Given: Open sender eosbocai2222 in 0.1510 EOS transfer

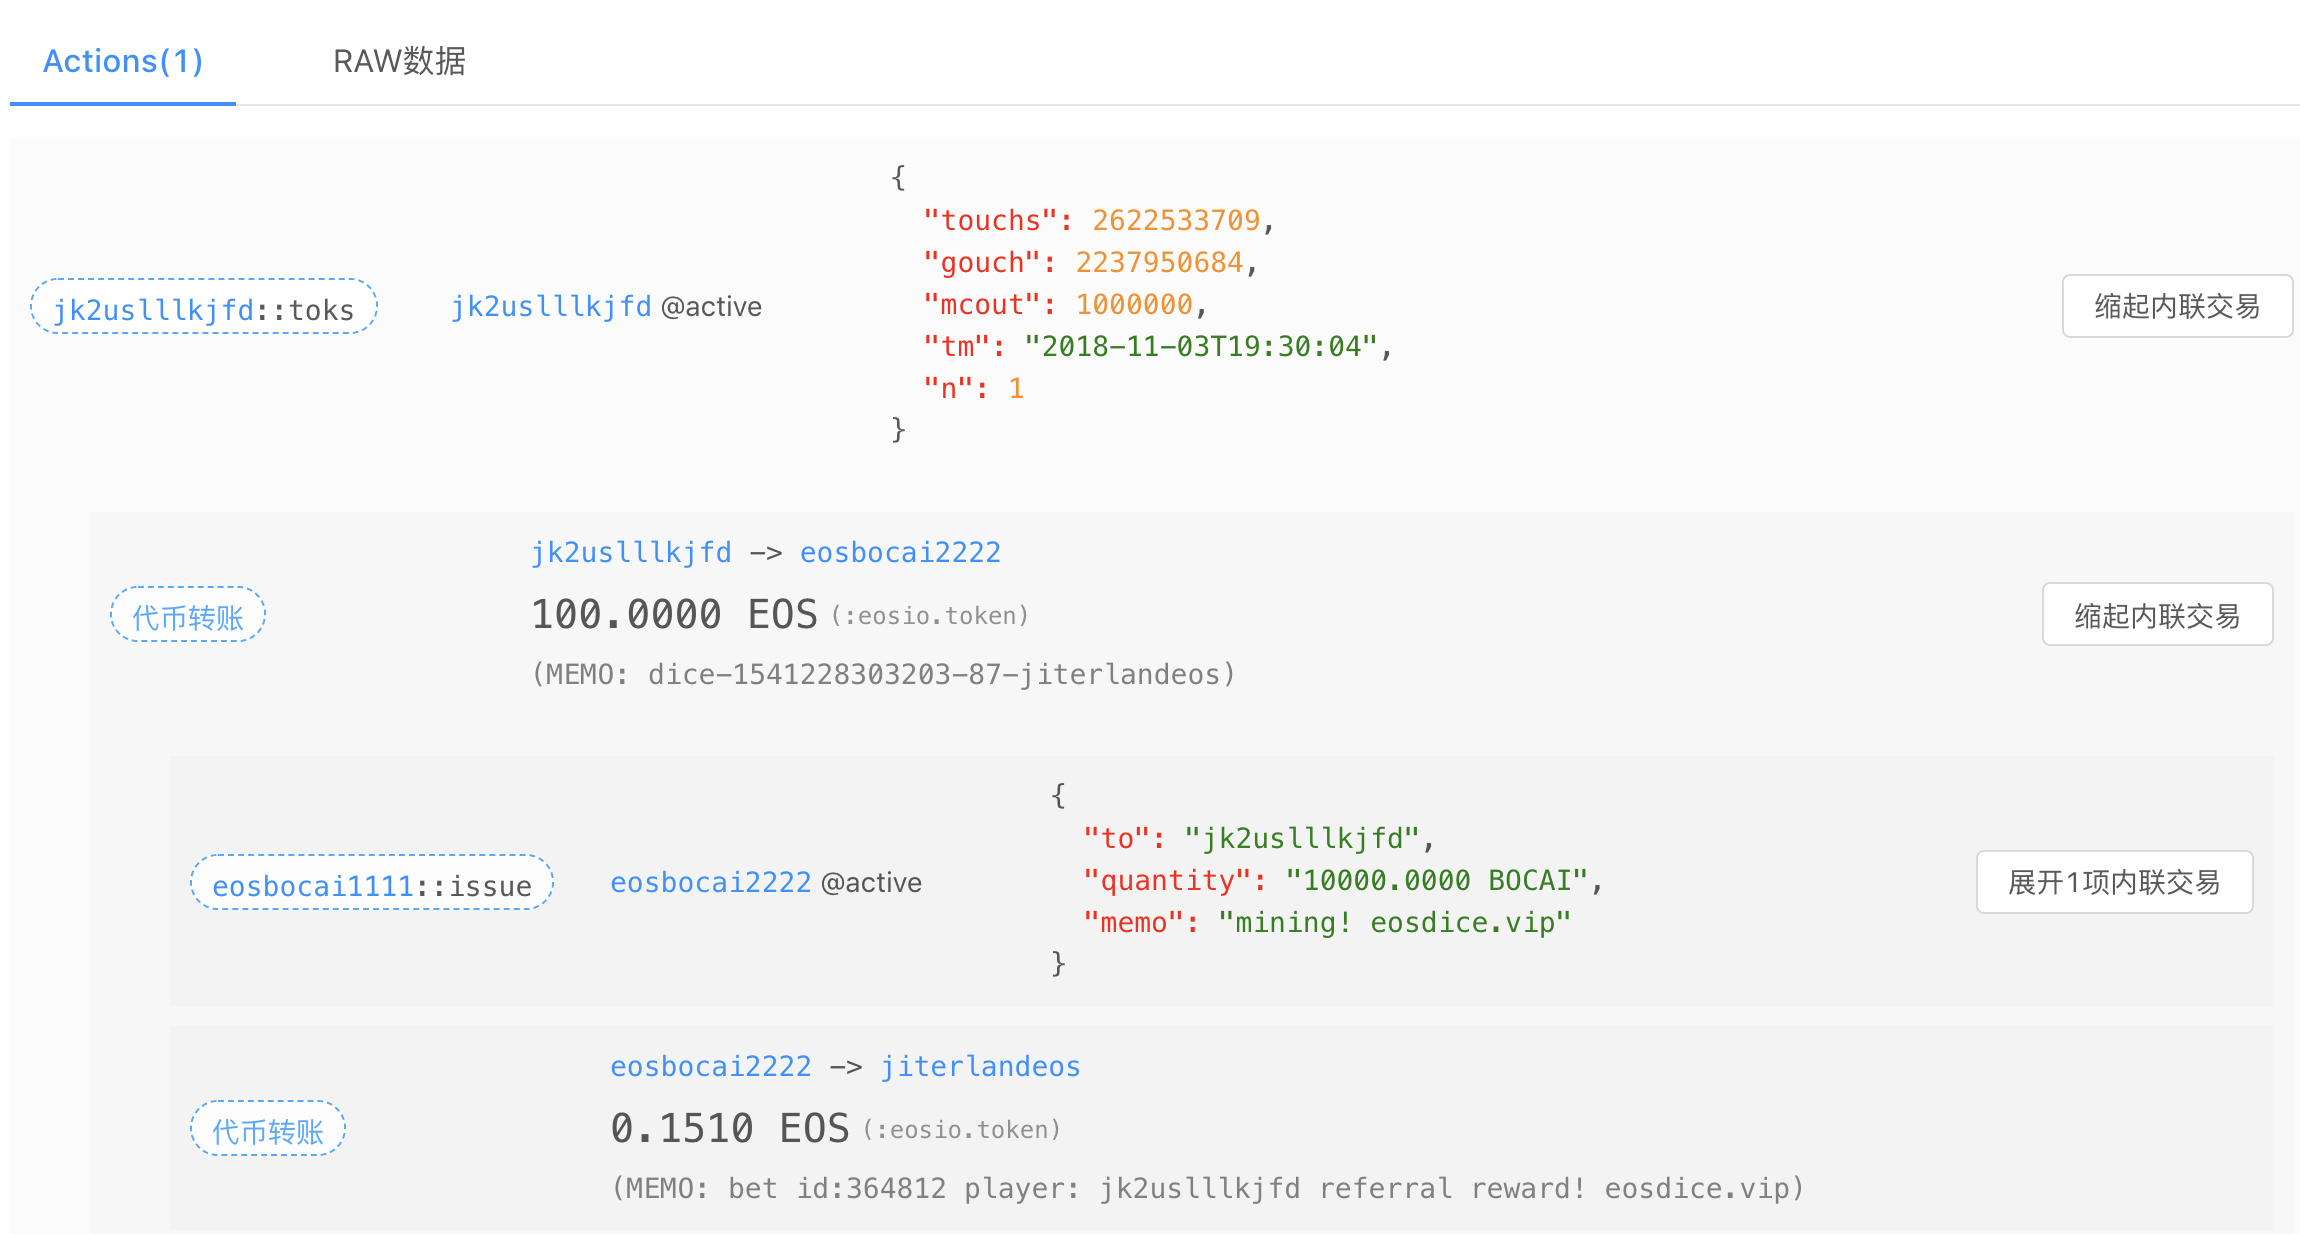Looking at the screenshot, I should point(711,1067).
